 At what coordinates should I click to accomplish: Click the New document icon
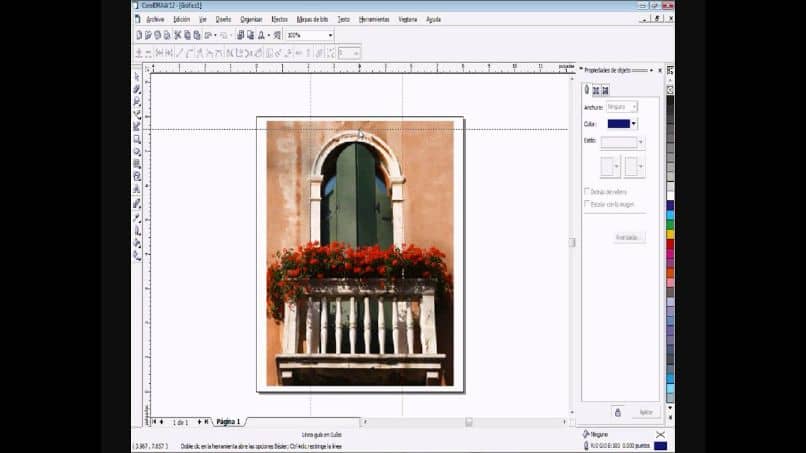pyautogui.click(x=139, y=35)
